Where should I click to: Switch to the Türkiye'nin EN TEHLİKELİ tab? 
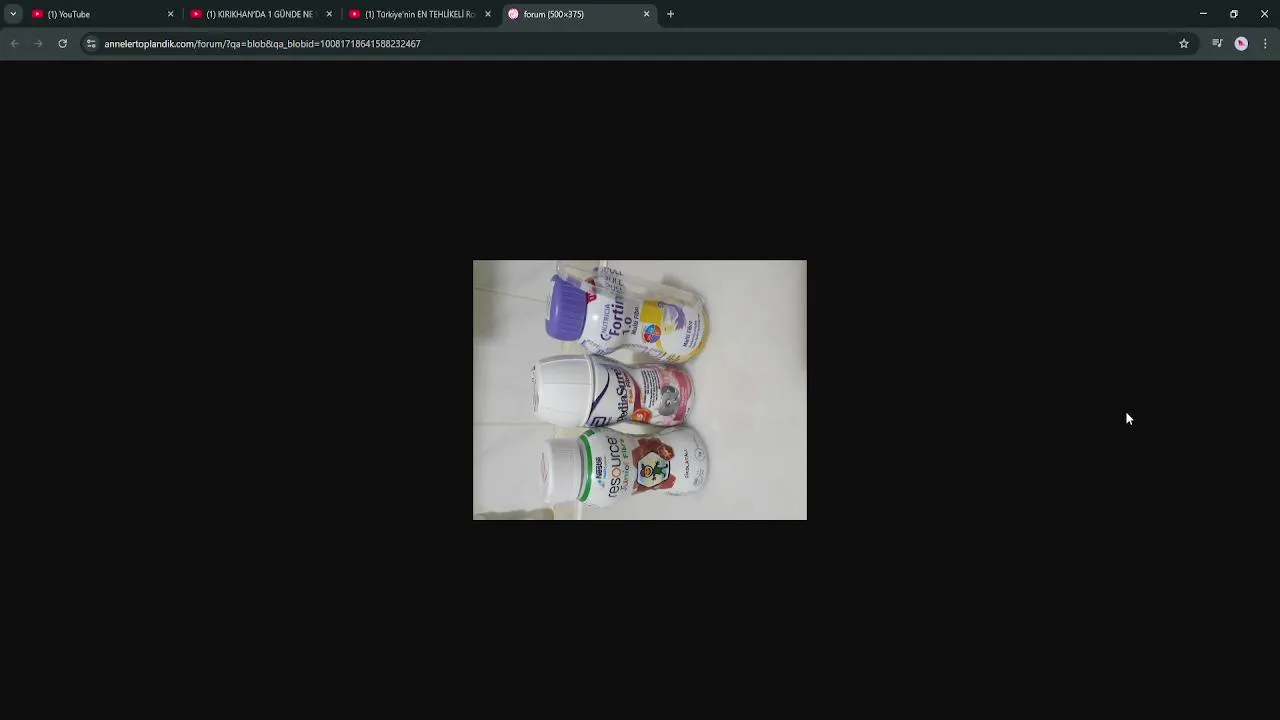pos(421,14)
